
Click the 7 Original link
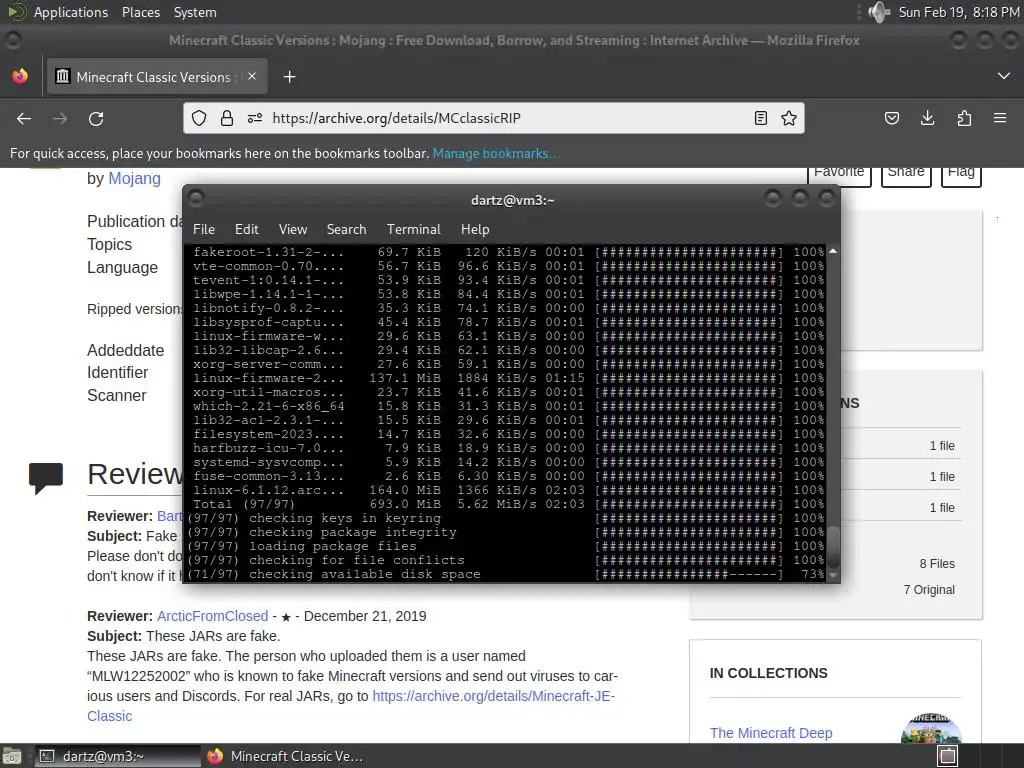tap(929, 590)
